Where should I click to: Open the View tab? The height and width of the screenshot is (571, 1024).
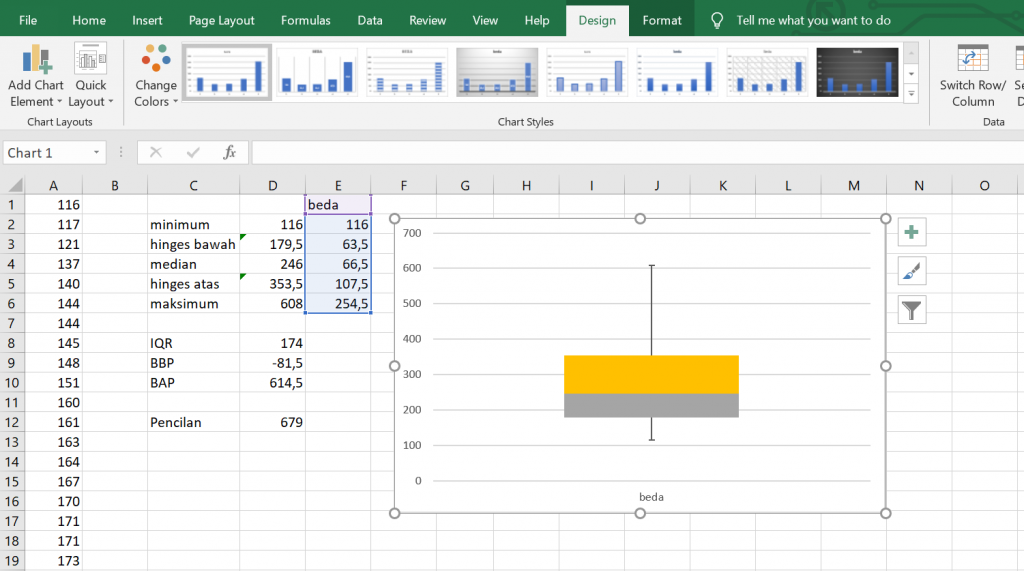(485, 20)
